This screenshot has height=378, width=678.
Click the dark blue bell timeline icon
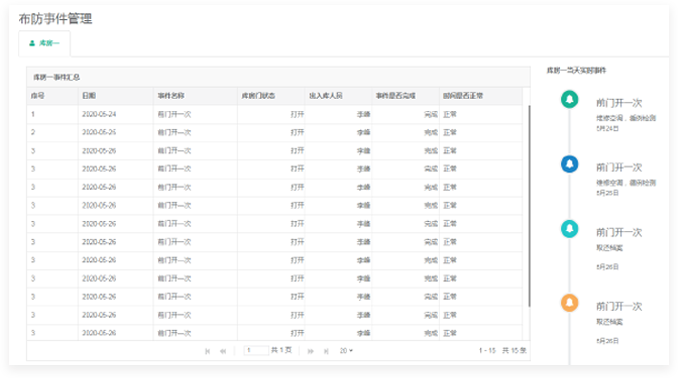569,164
